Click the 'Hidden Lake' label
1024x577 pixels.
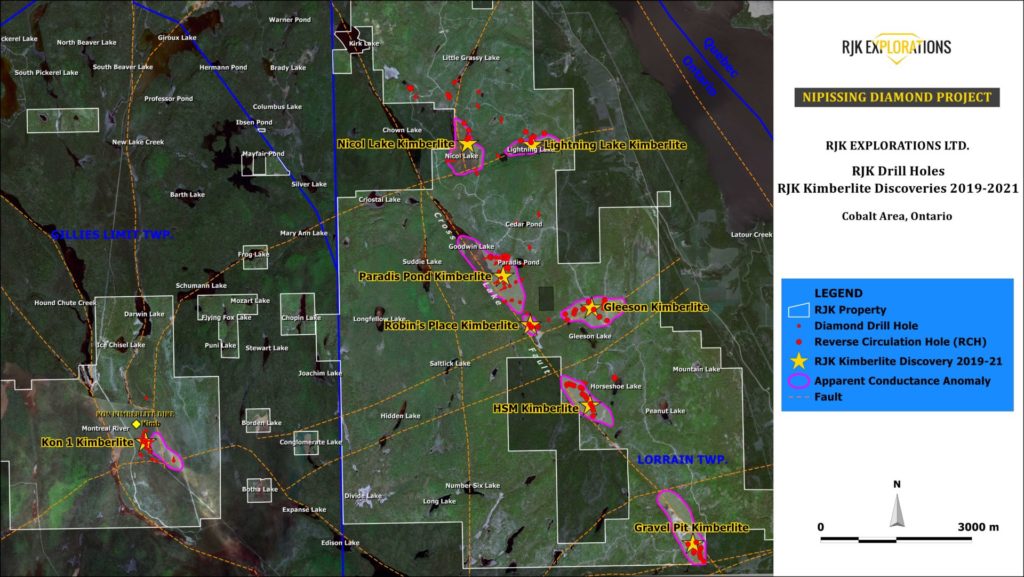click(x=400, y=416)
